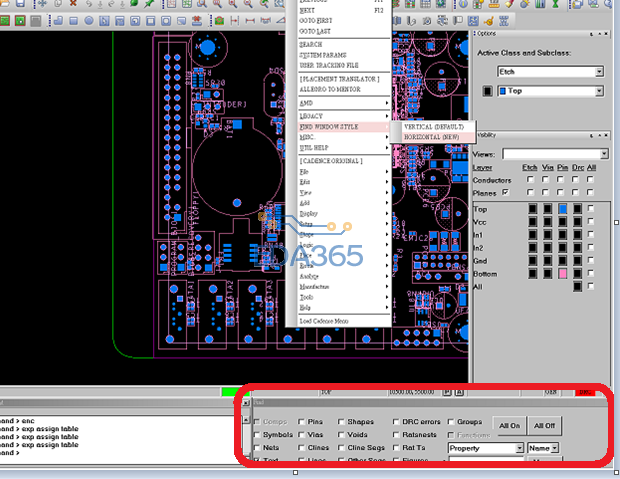
Task: Open the Etch class dropdown
Action: (x=599, y=72)
